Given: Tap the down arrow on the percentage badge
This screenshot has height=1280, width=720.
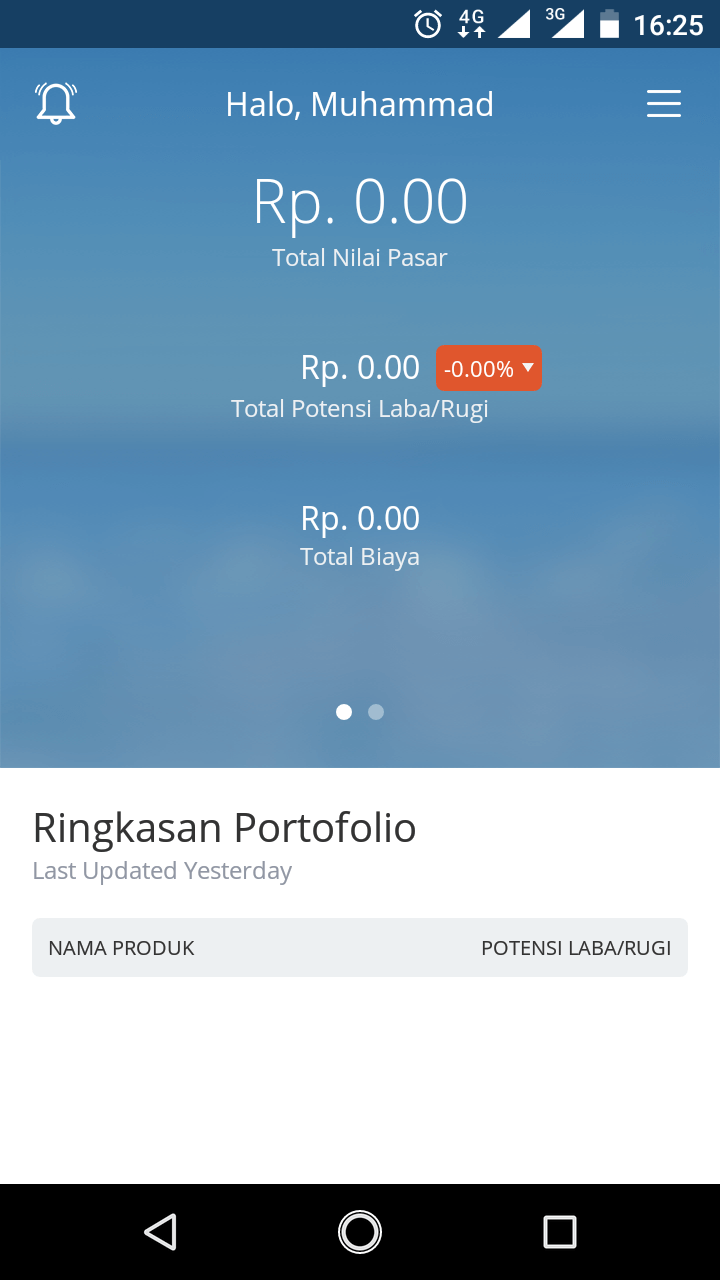Looking at the screenshot, I should [528, 368].
